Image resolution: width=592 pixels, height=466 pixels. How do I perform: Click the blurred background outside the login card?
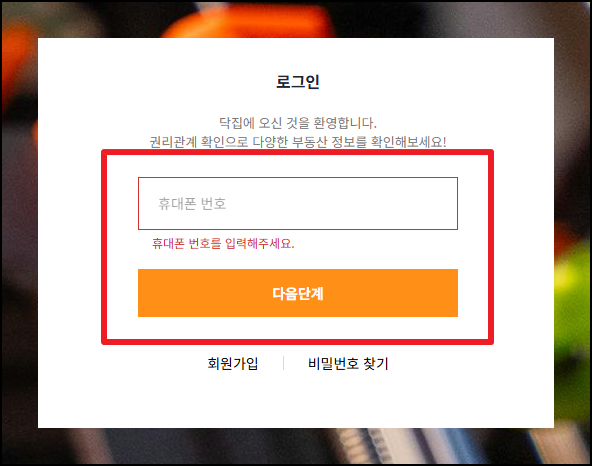pyautogui.click(x=19, y=227)
